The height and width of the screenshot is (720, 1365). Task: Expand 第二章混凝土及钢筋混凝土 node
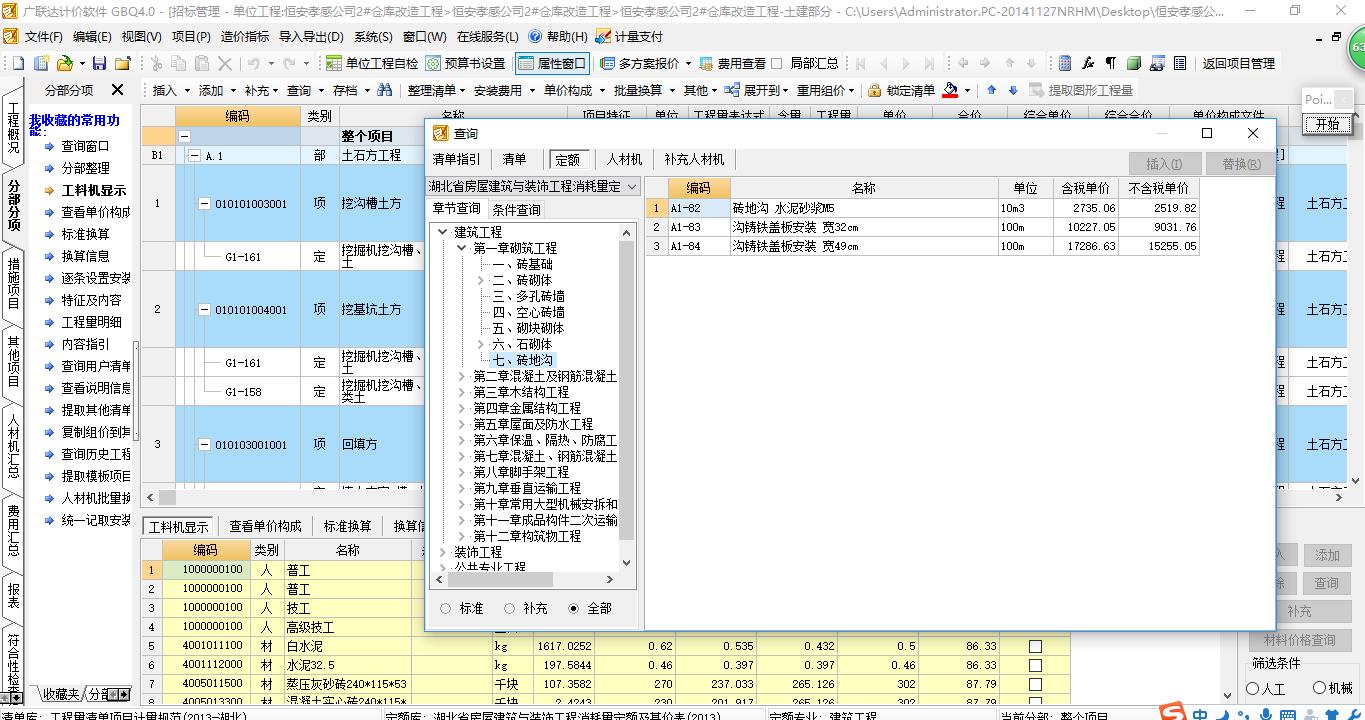pos(462,376)
